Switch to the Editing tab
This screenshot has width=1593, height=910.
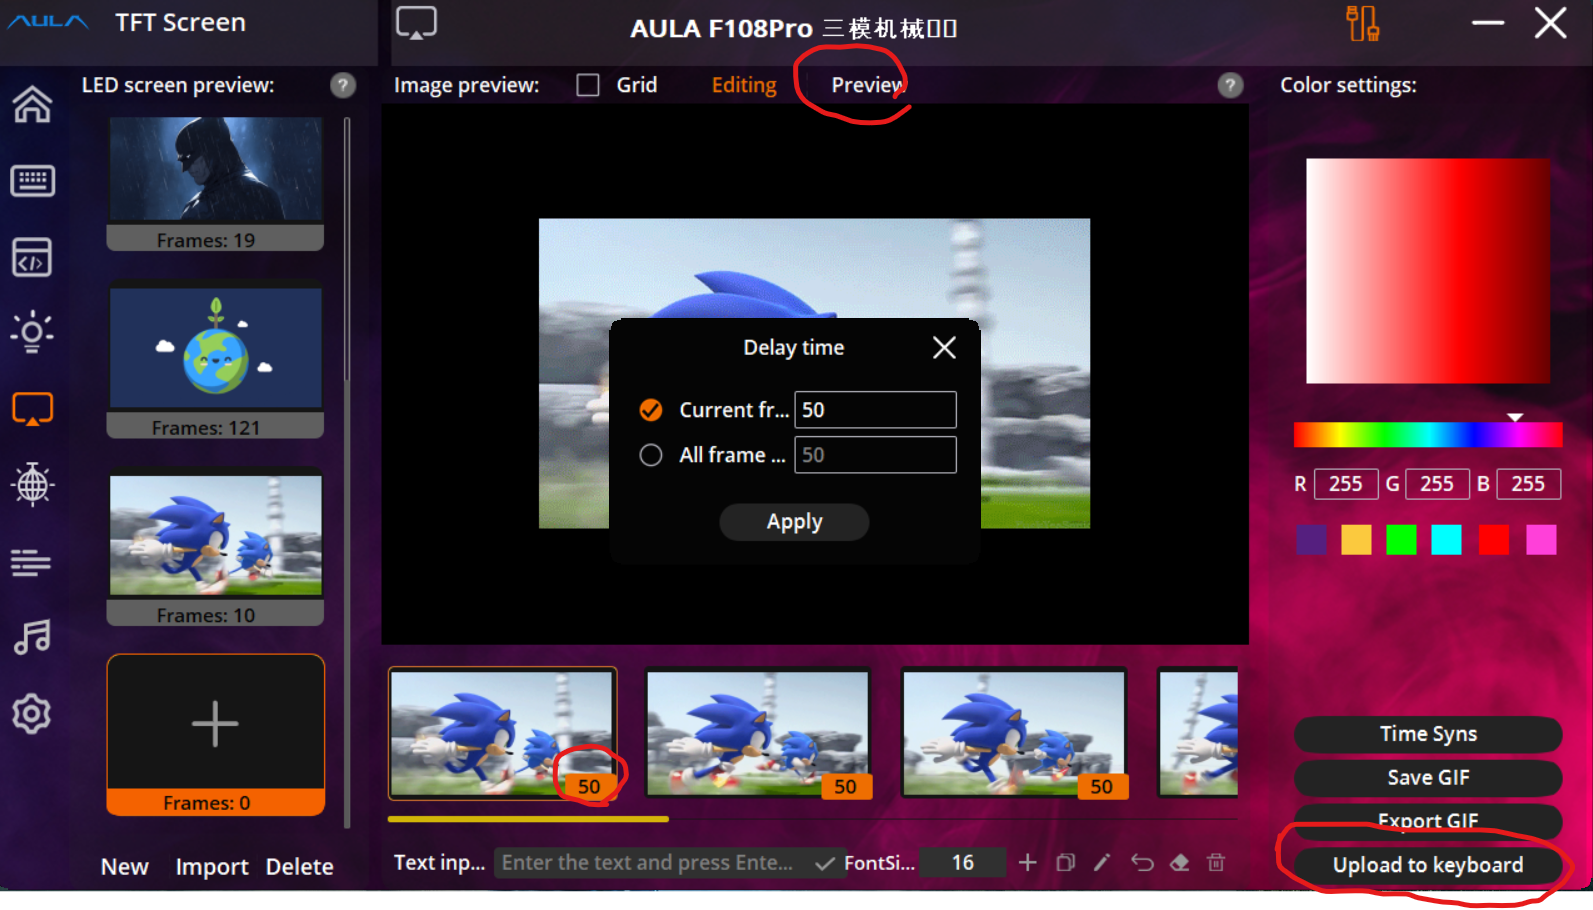744,85
